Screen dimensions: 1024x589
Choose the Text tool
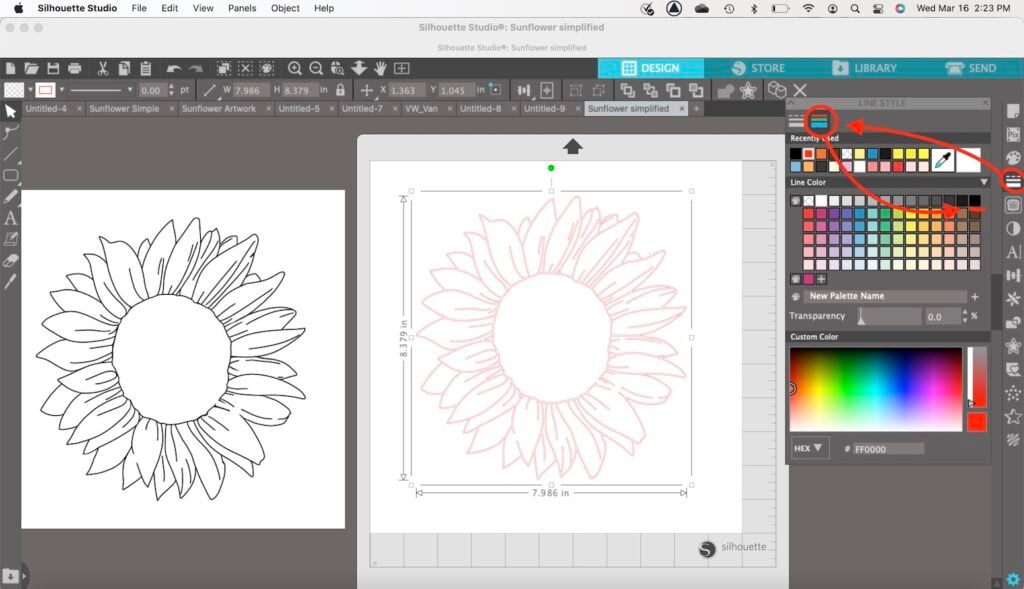point(10,218)
